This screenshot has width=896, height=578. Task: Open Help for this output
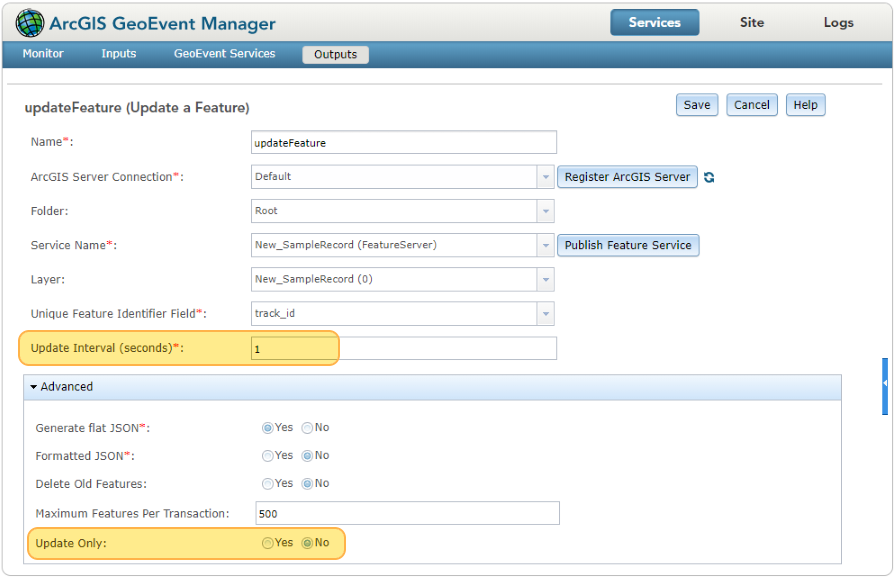[x=805, y=105]
